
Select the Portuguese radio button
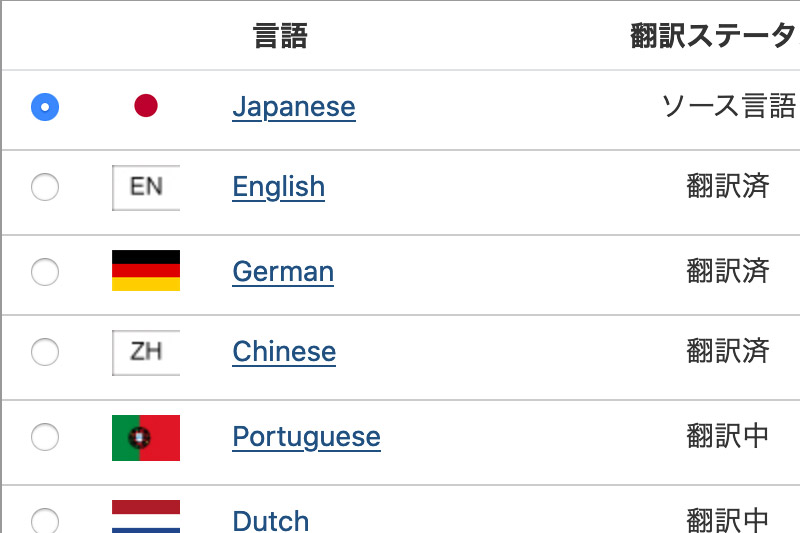point(45,437)
